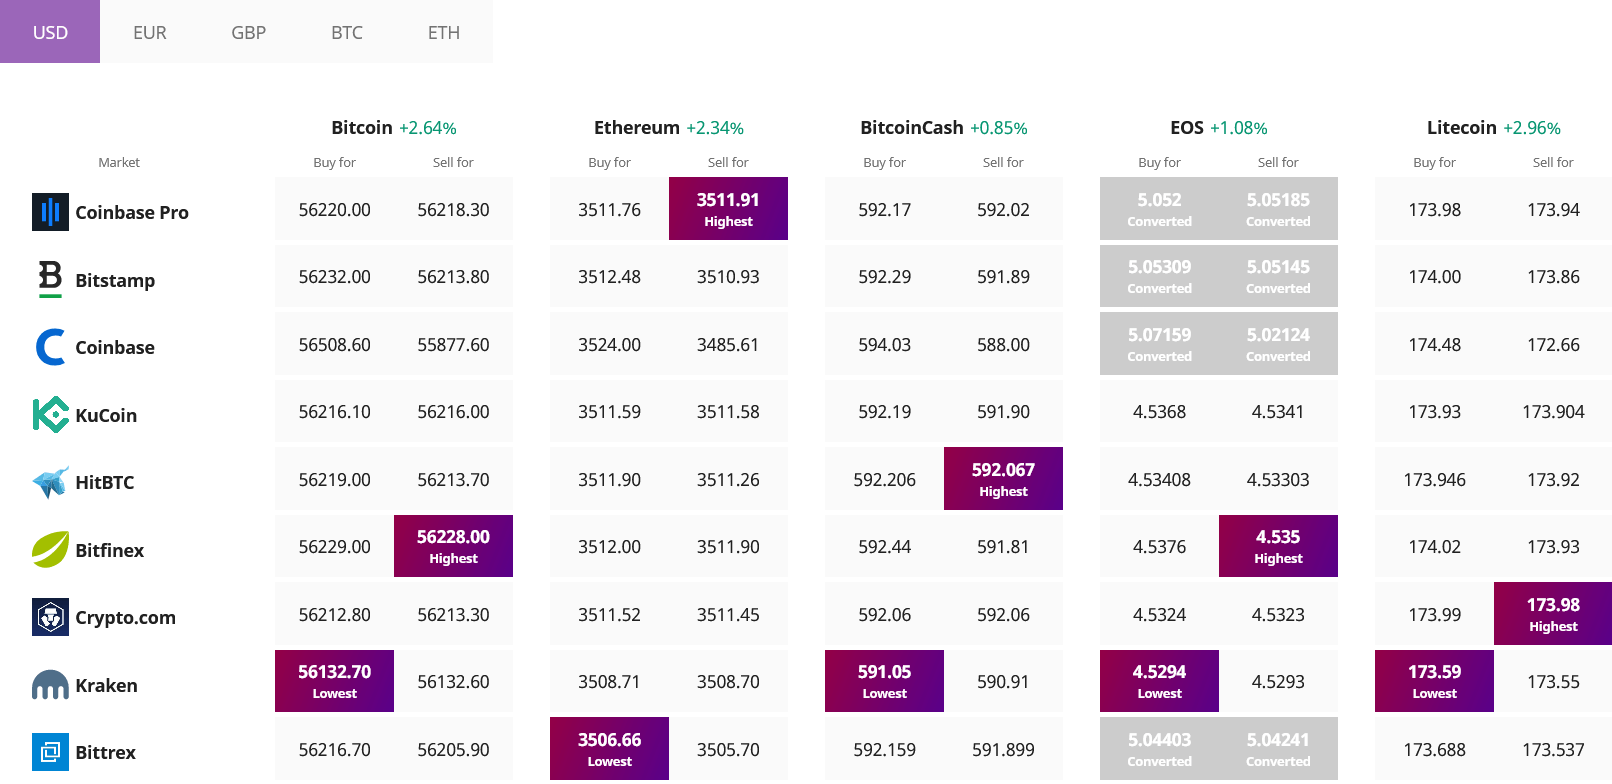Click the Coinbase blue C logo
Viewport: 1612px width, 784px height.
[x=50, y=347]
